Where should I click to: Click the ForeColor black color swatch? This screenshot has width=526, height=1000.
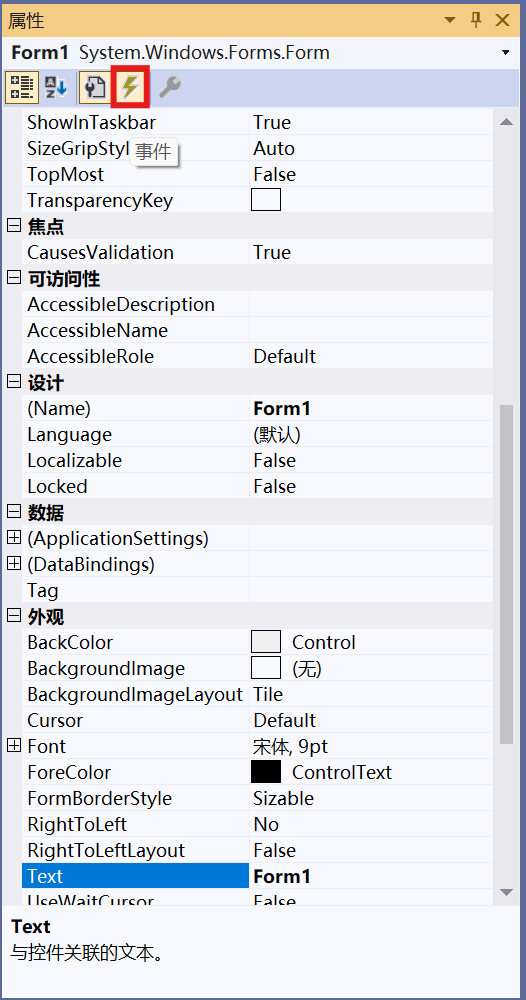(x=266, y=772)
